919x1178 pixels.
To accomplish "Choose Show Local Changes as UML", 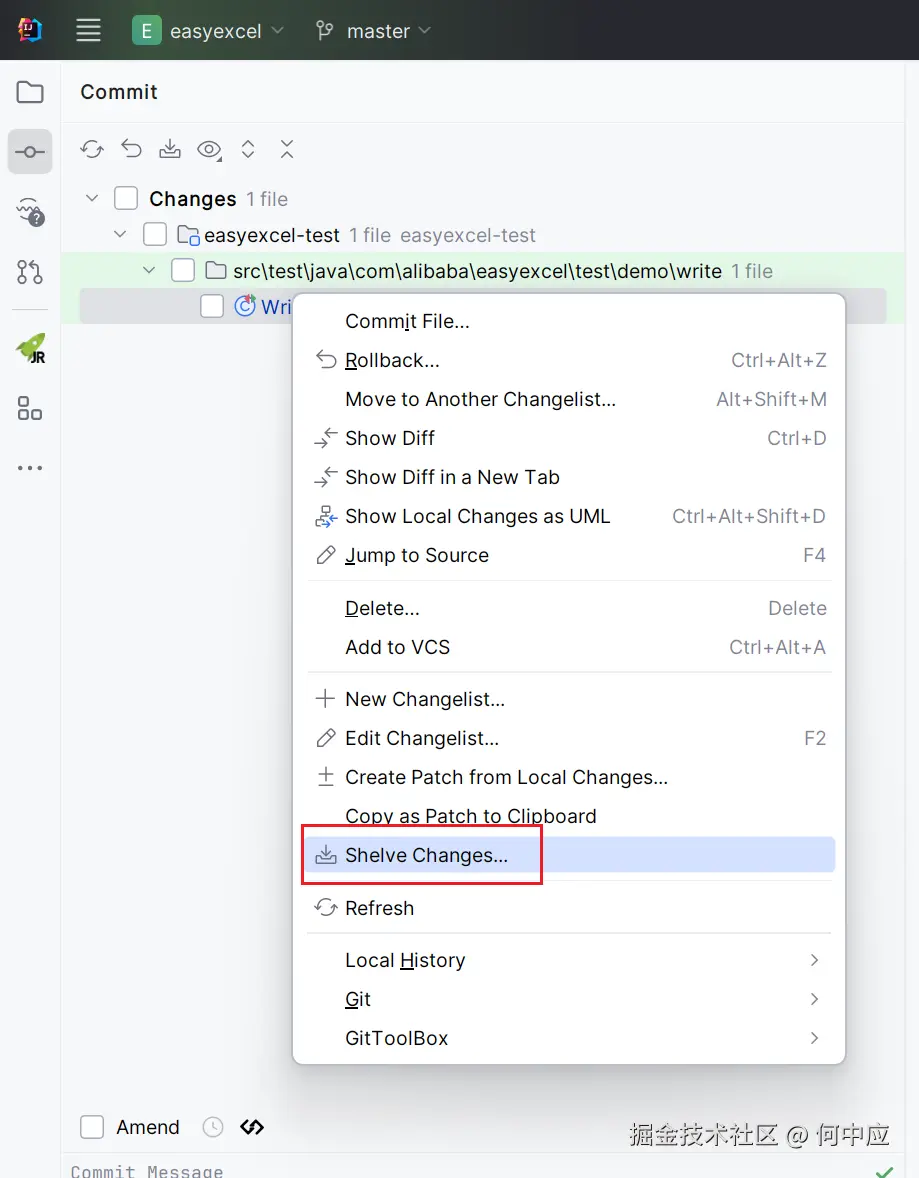I will pos(570,516).
